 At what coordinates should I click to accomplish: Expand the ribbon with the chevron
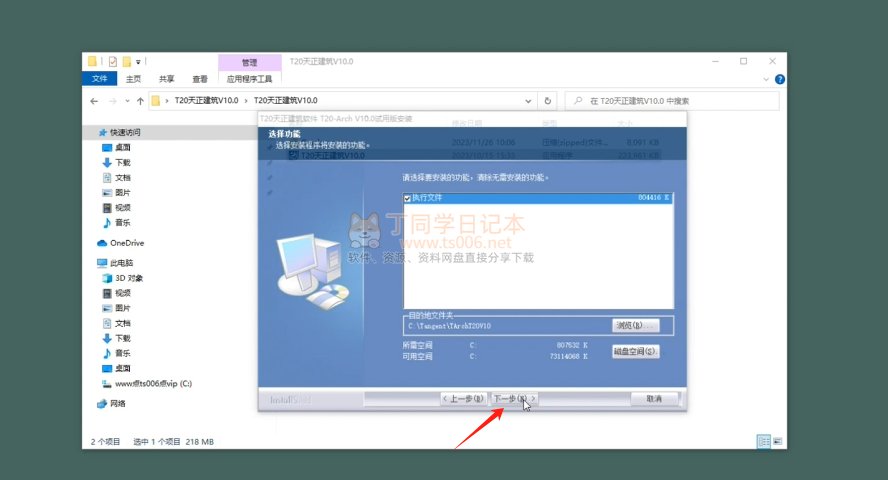point(766,79)
